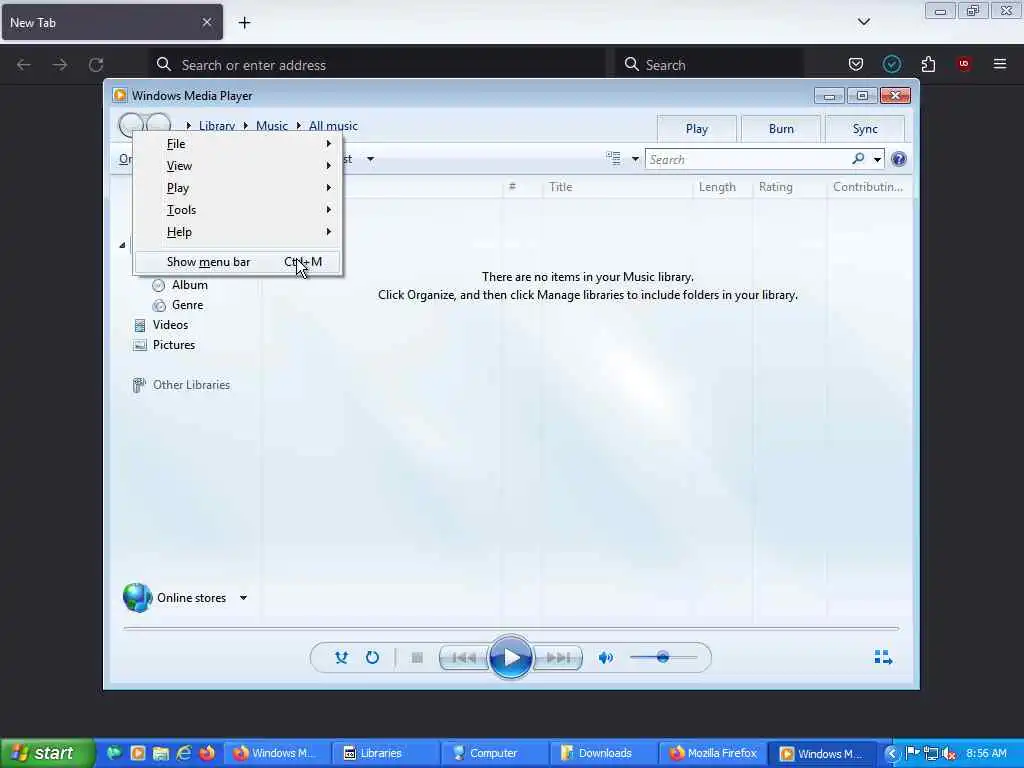Select Videos in the navigation pane
Image resolution: width=1024 pixels, height=768 pixels.
tap(170, 325)
